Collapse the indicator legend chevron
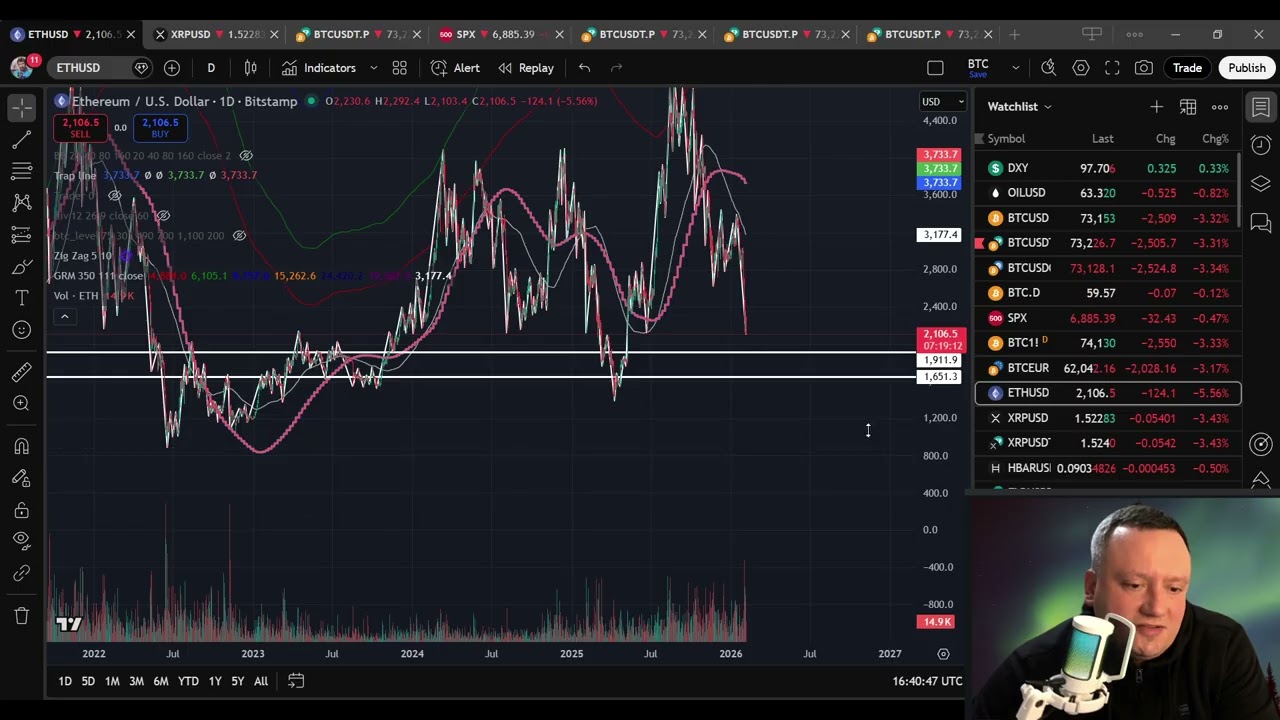Screen dimensions: 1280x720 coord(64,317)
